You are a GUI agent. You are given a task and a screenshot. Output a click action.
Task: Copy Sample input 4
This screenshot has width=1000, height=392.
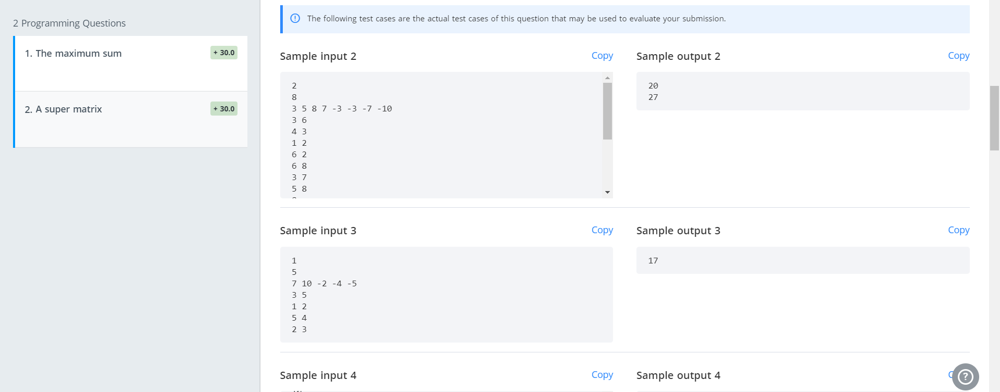click(602, 375)
